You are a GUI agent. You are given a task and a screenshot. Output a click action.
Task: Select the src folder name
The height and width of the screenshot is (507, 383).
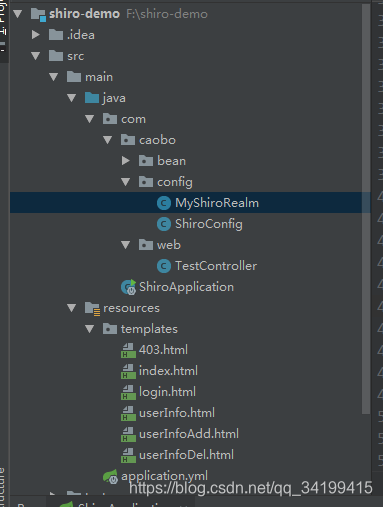click(x=75, y=56)
